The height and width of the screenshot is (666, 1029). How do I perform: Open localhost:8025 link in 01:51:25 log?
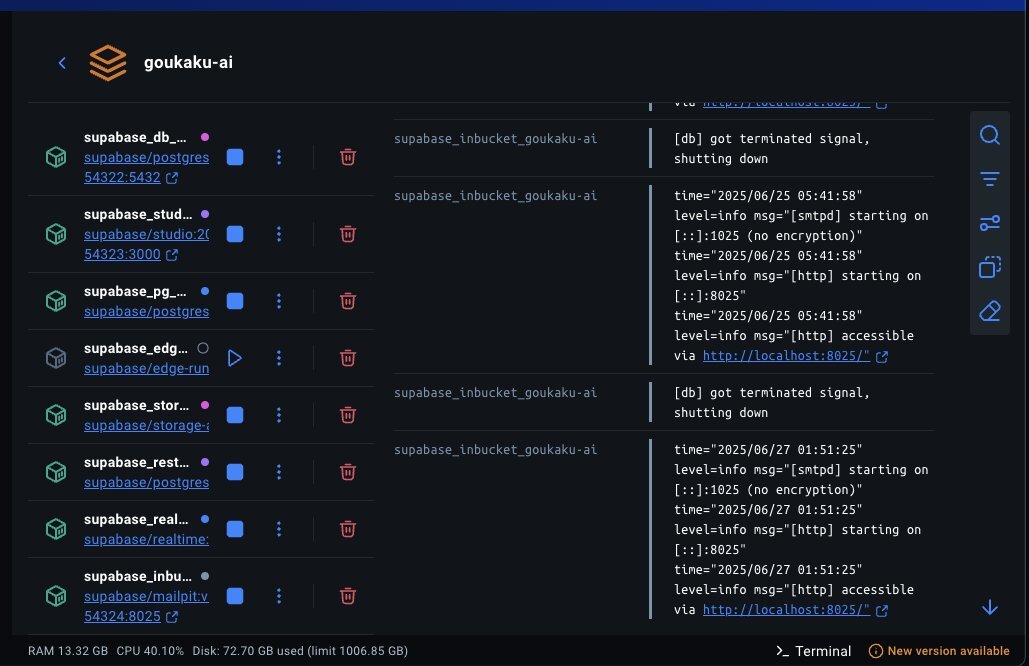(786, 610)
